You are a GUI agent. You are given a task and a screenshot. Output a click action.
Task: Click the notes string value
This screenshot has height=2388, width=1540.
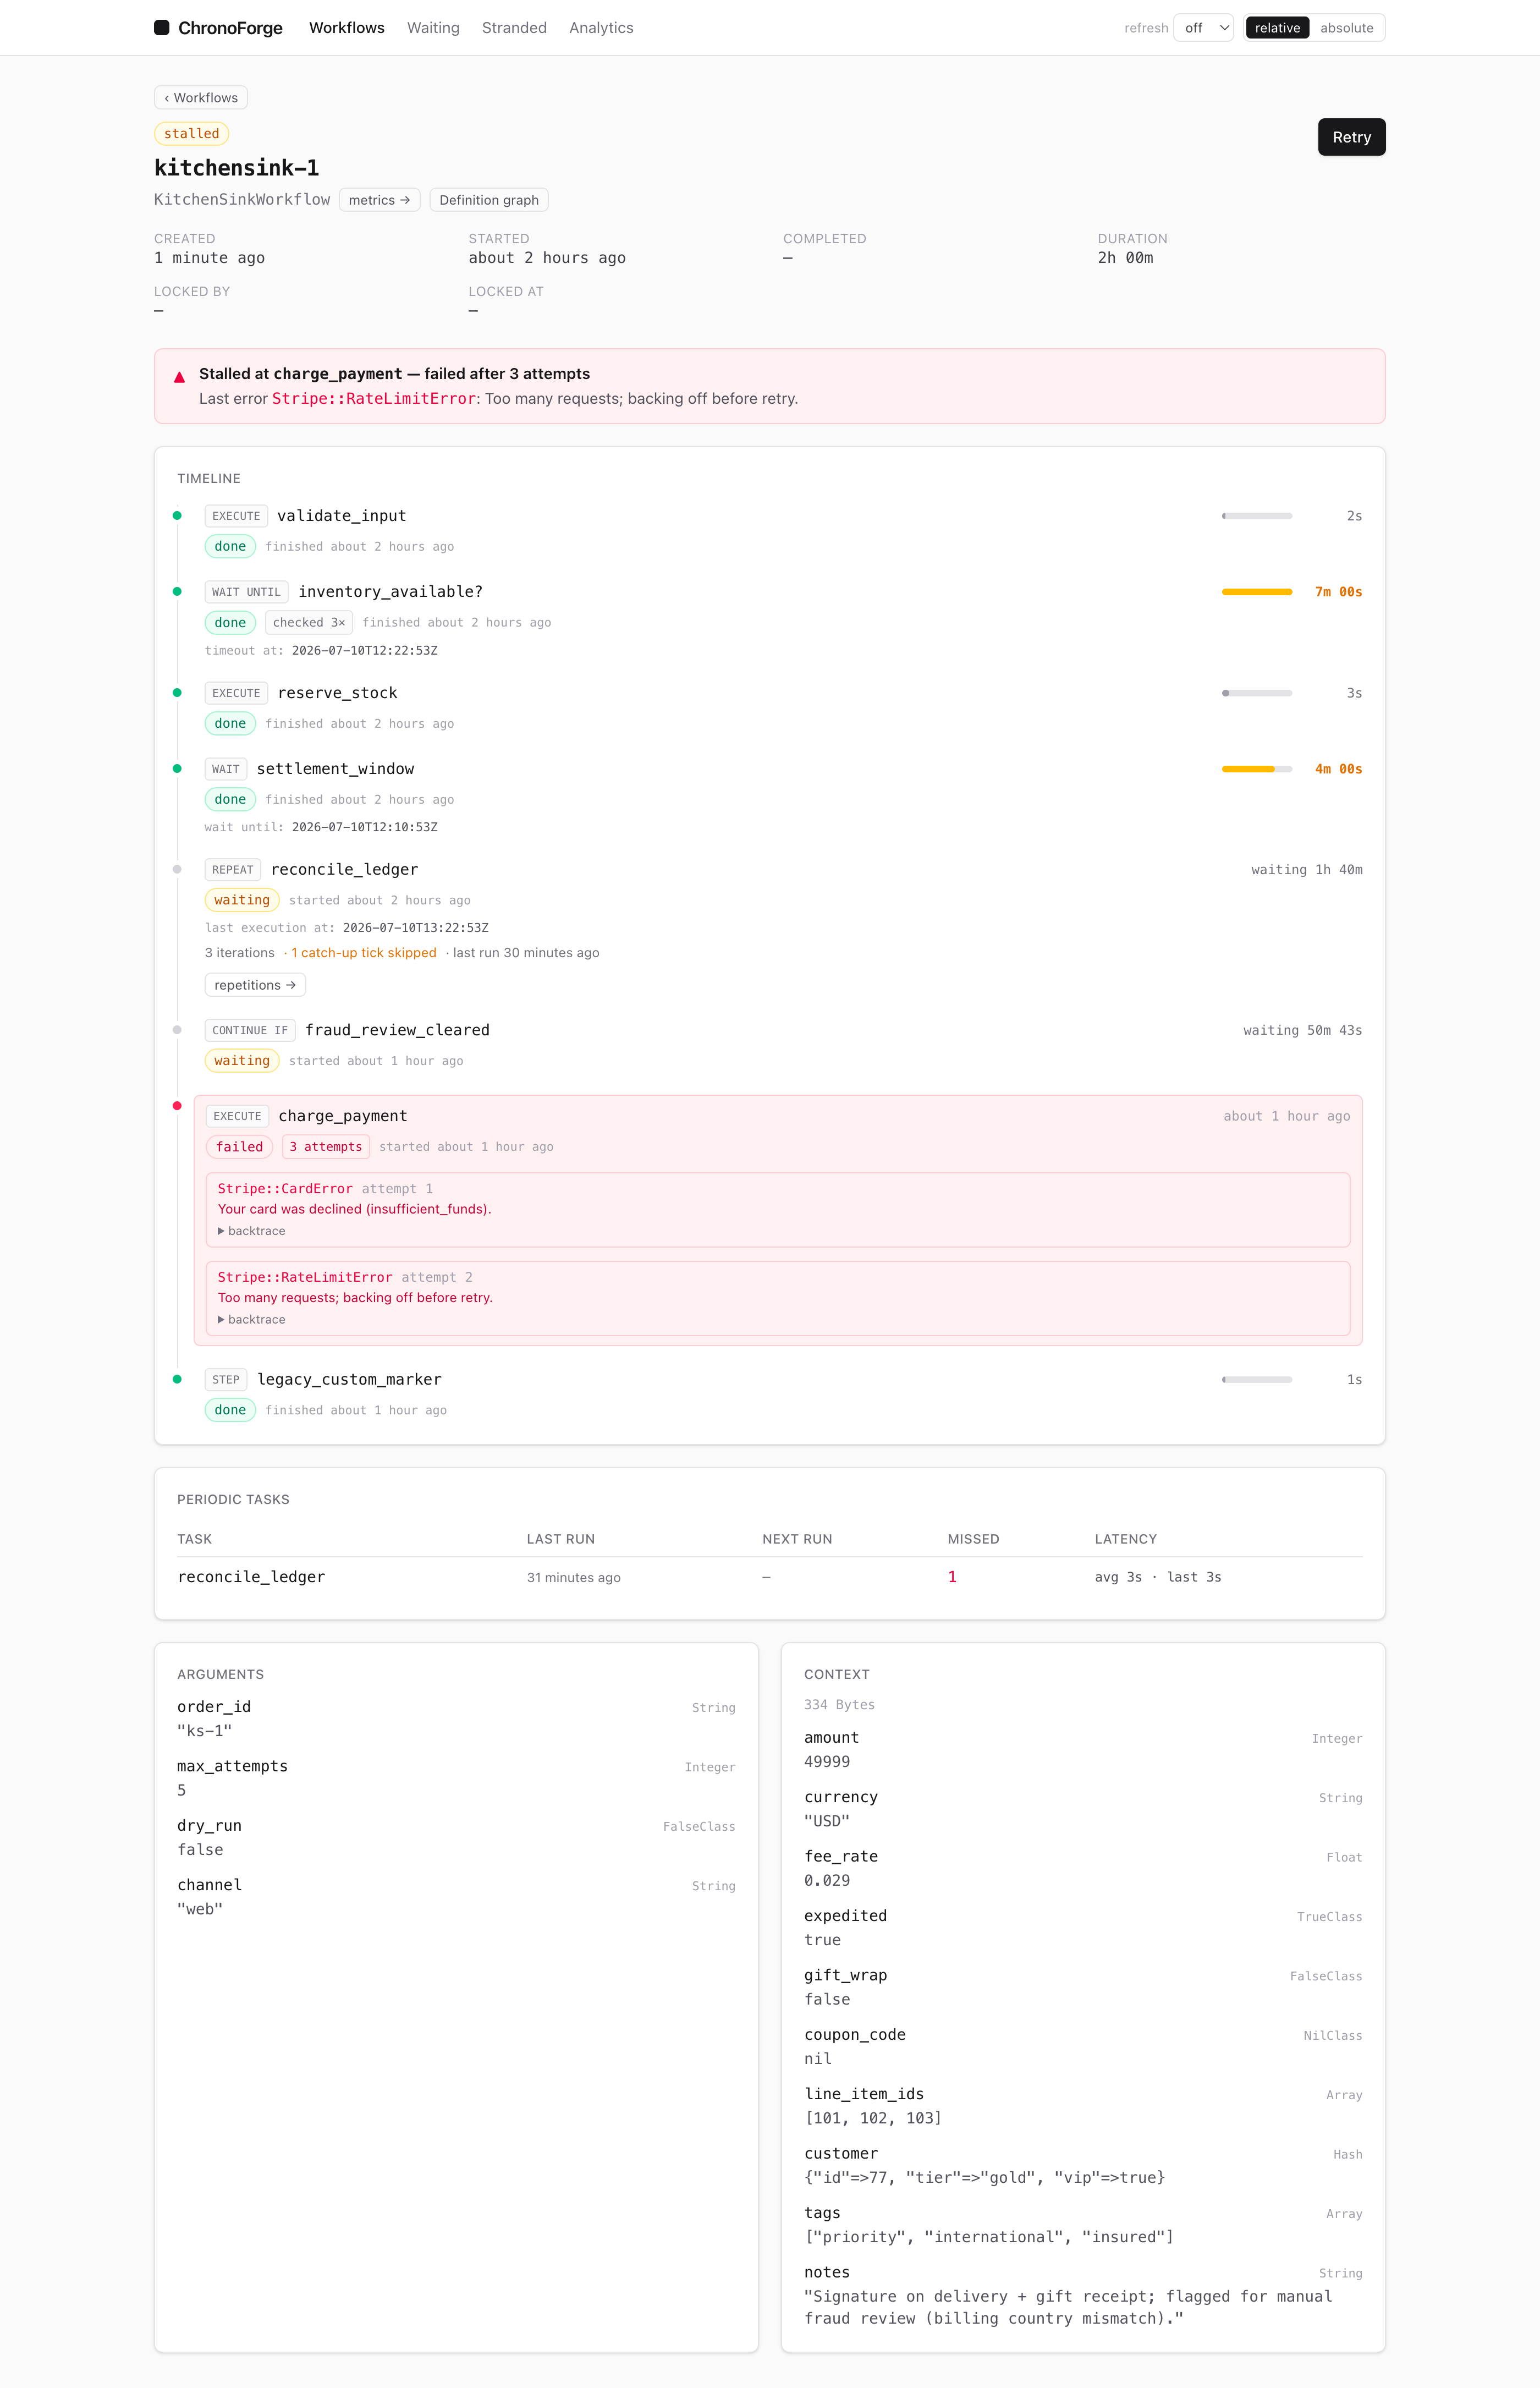pos(1068,2308)
